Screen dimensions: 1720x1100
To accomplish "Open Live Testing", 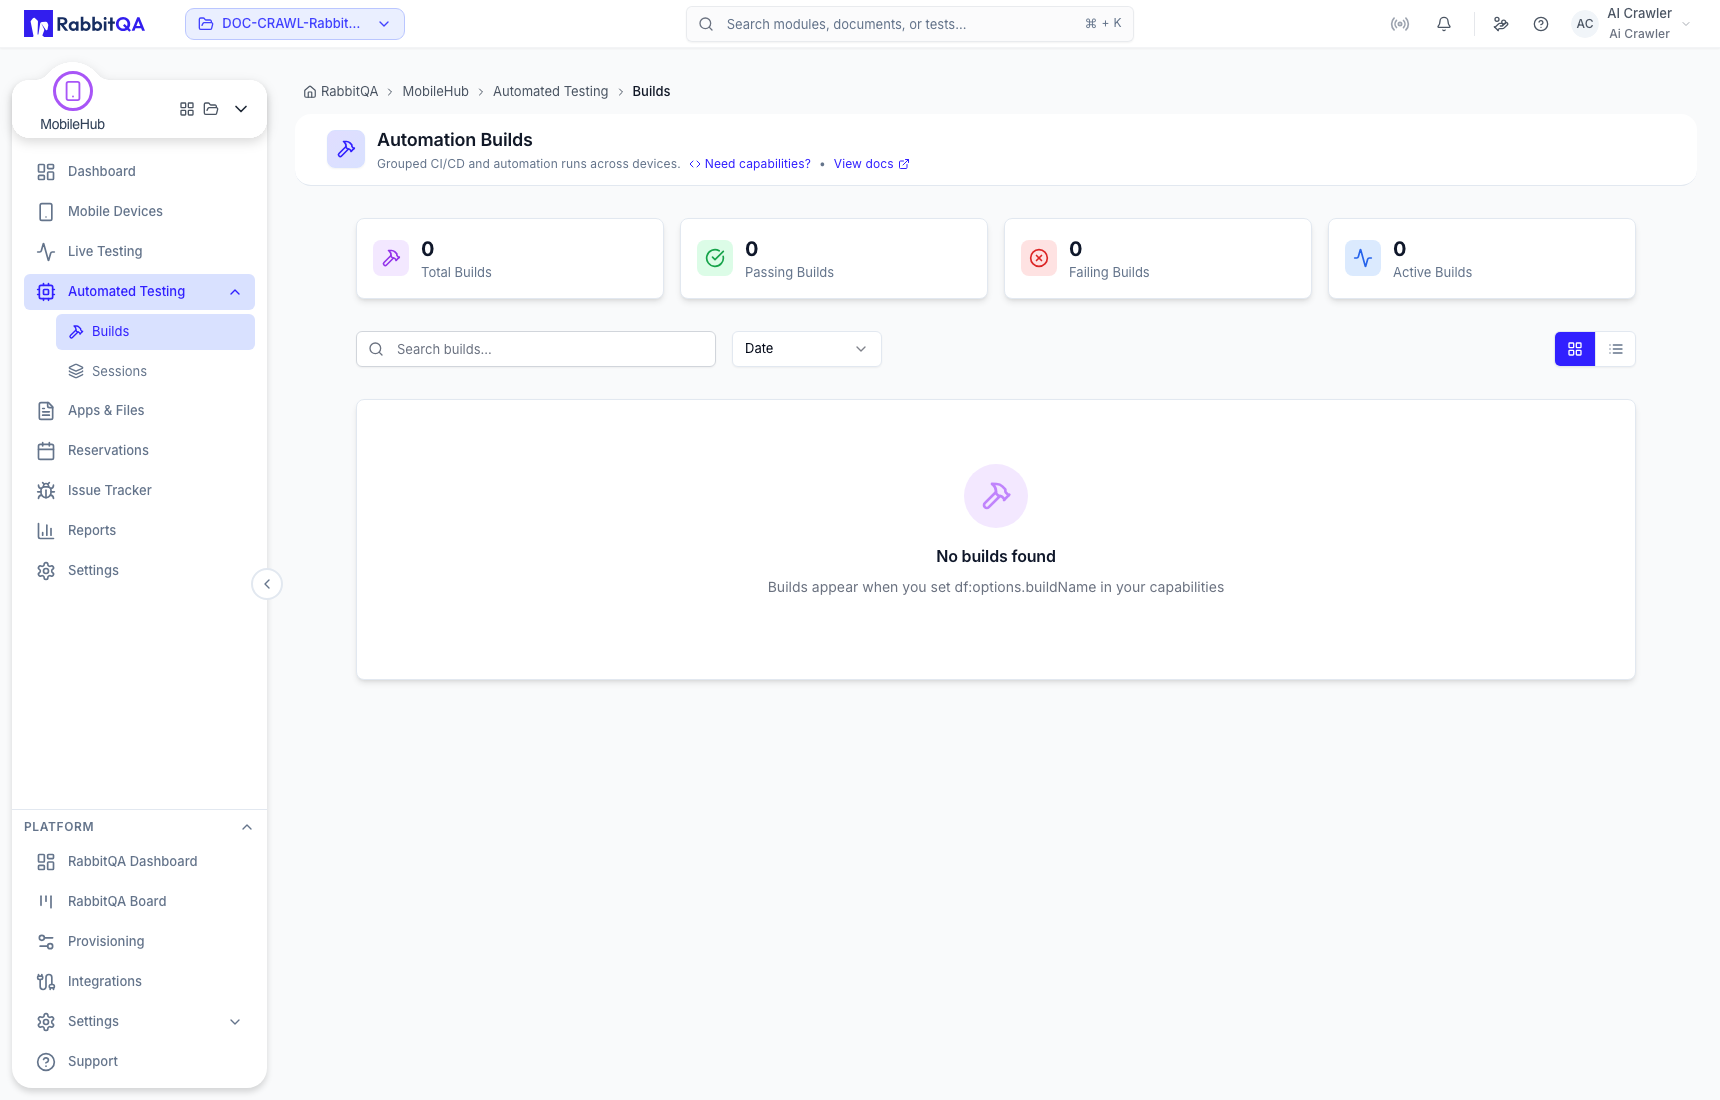I will [139, 252].
